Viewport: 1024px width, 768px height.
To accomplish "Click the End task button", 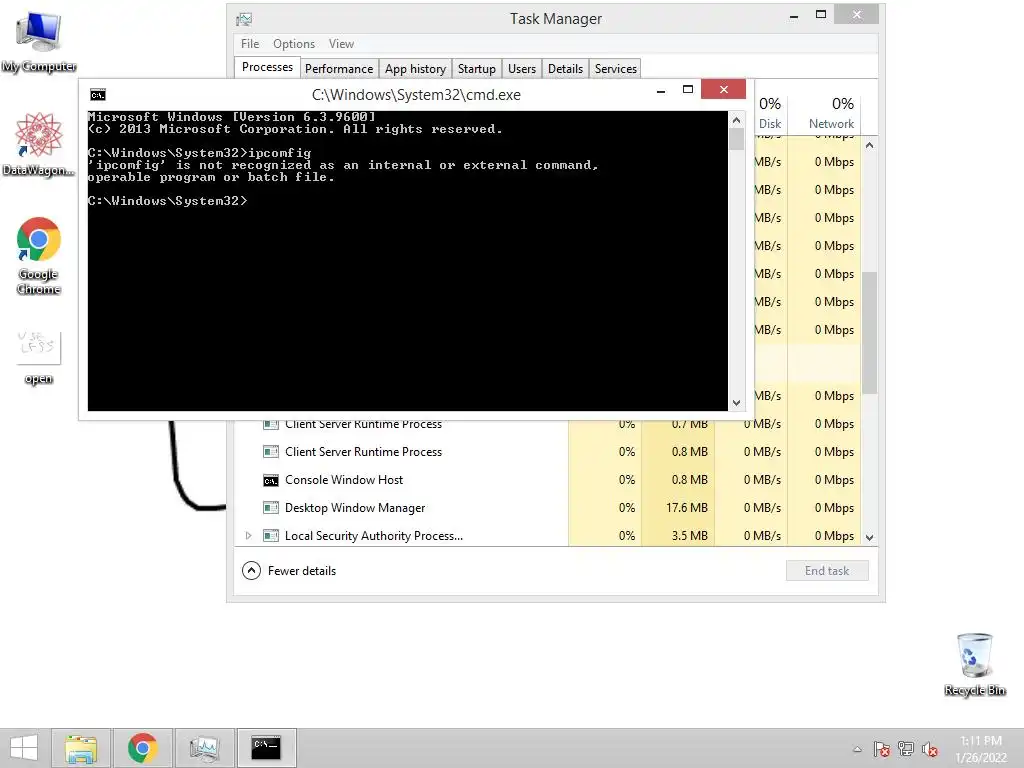I will pos(827,571).
